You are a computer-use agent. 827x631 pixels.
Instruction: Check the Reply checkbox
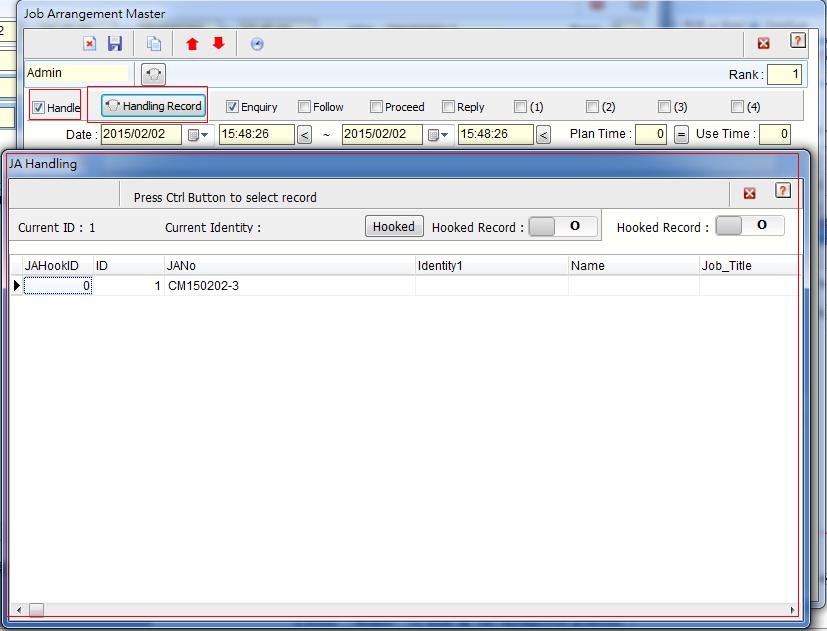point(448,107)
